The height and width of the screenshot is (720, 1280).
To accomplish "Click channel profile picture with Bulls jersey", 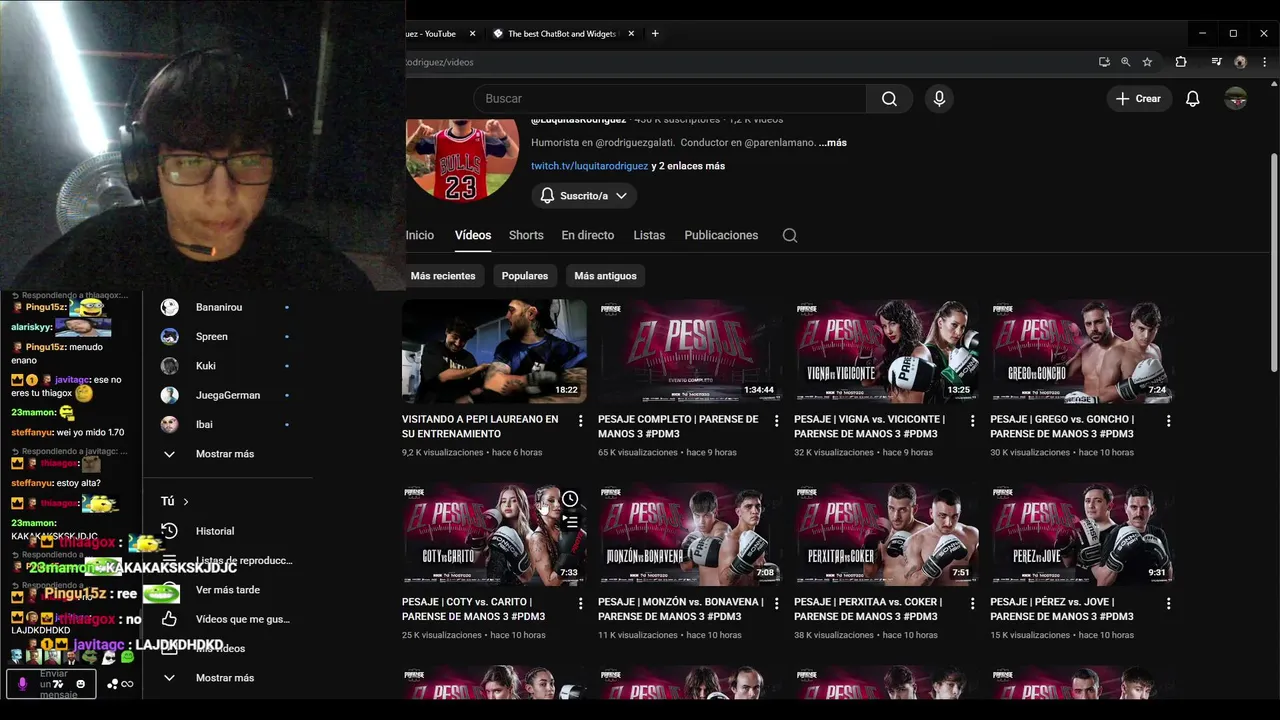I will pos(462,159).
